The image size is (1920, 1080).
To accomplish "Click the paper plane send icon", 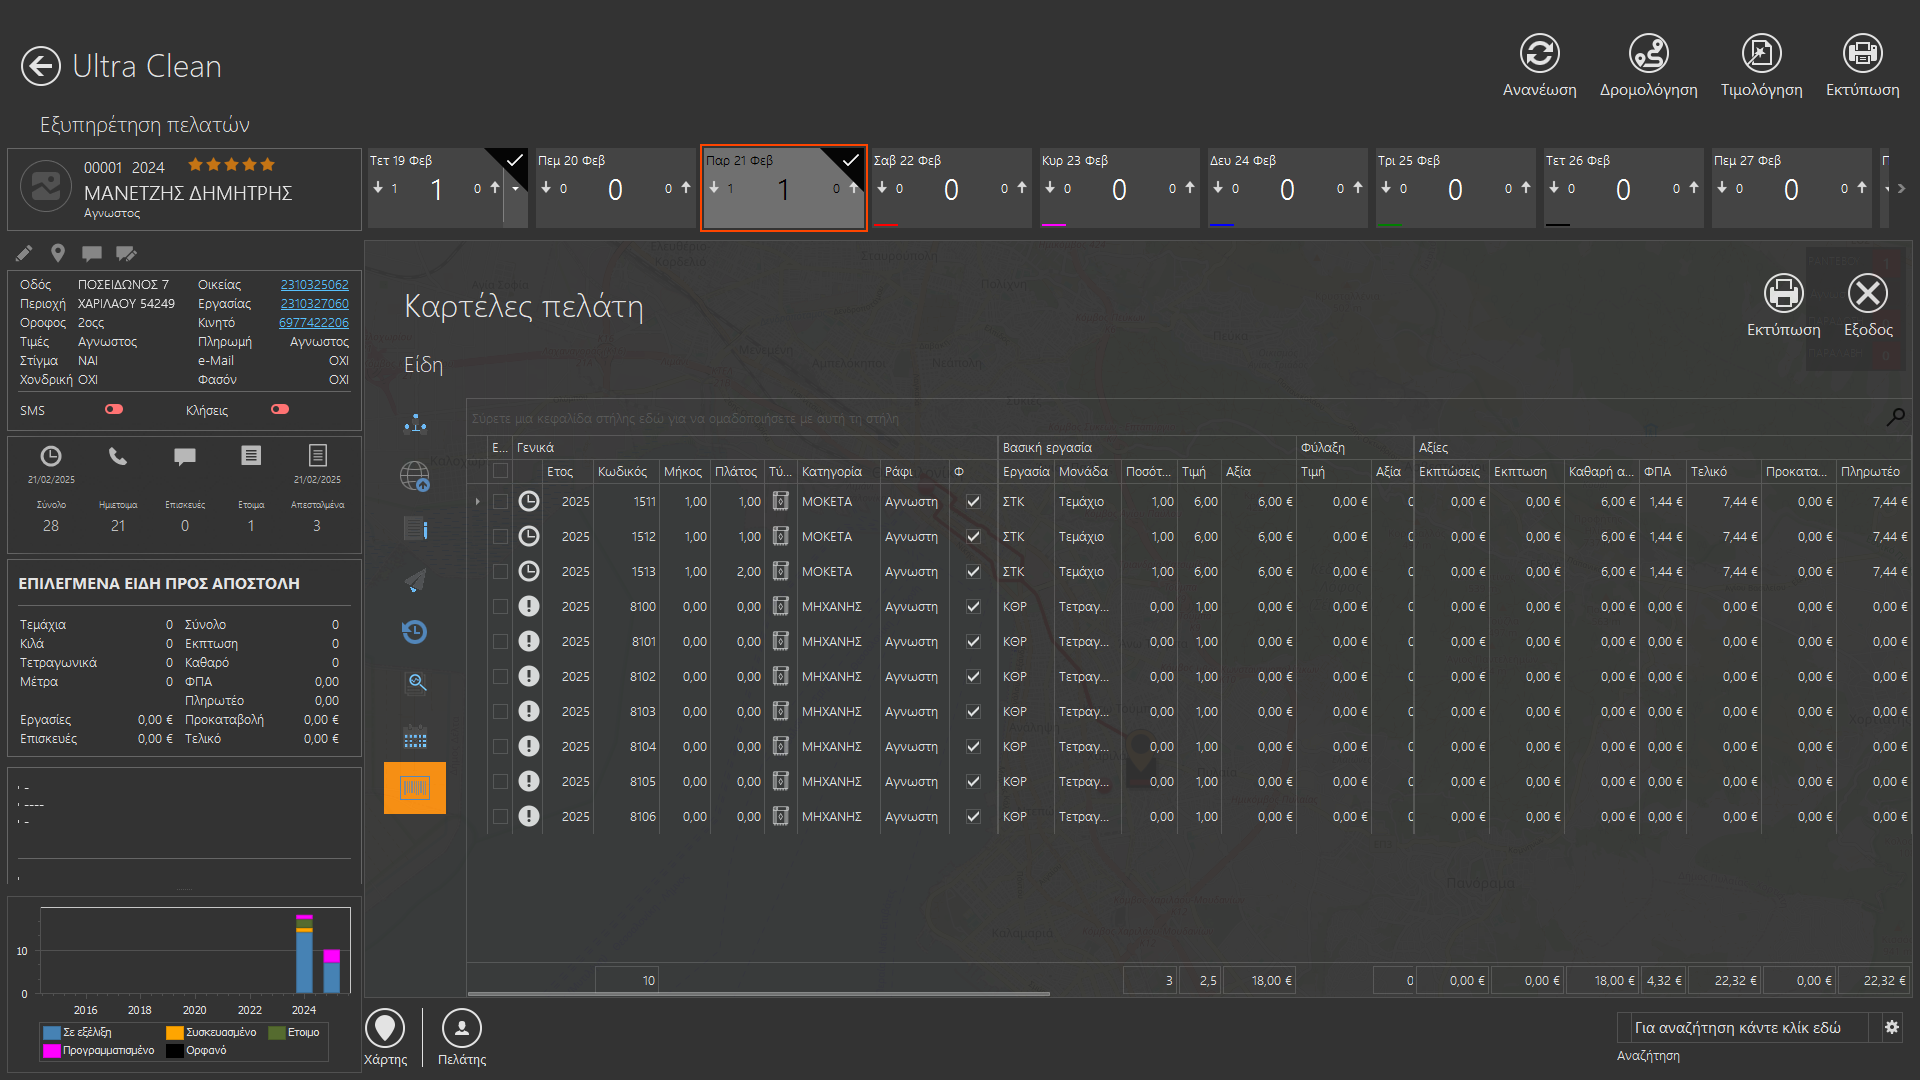I will tap(415, 580).
